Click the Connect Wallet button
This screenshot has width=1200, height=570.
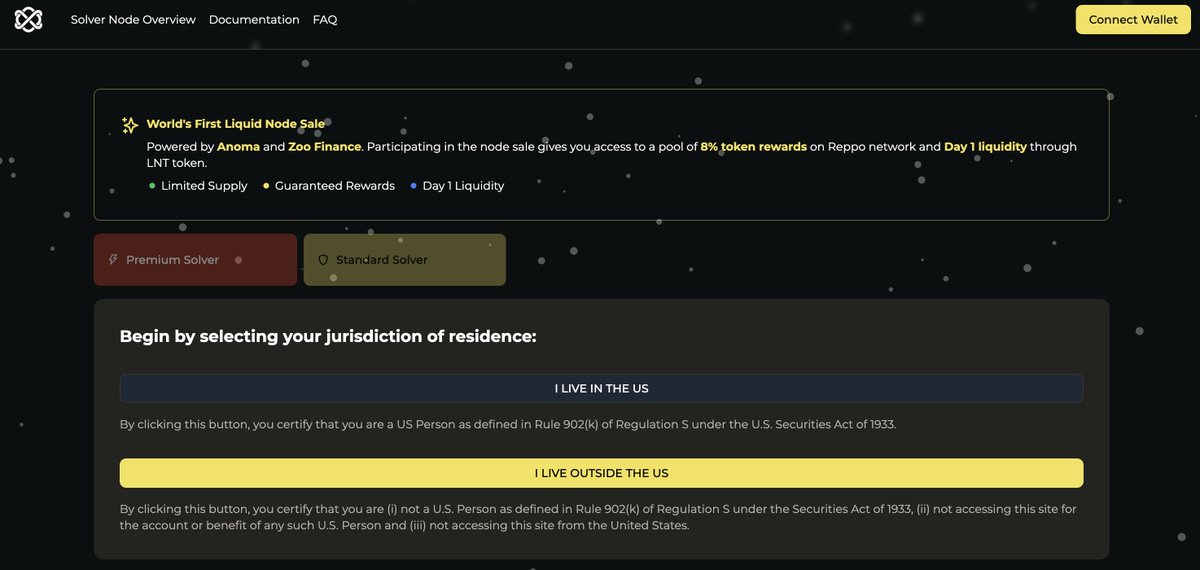(1133, 20)
